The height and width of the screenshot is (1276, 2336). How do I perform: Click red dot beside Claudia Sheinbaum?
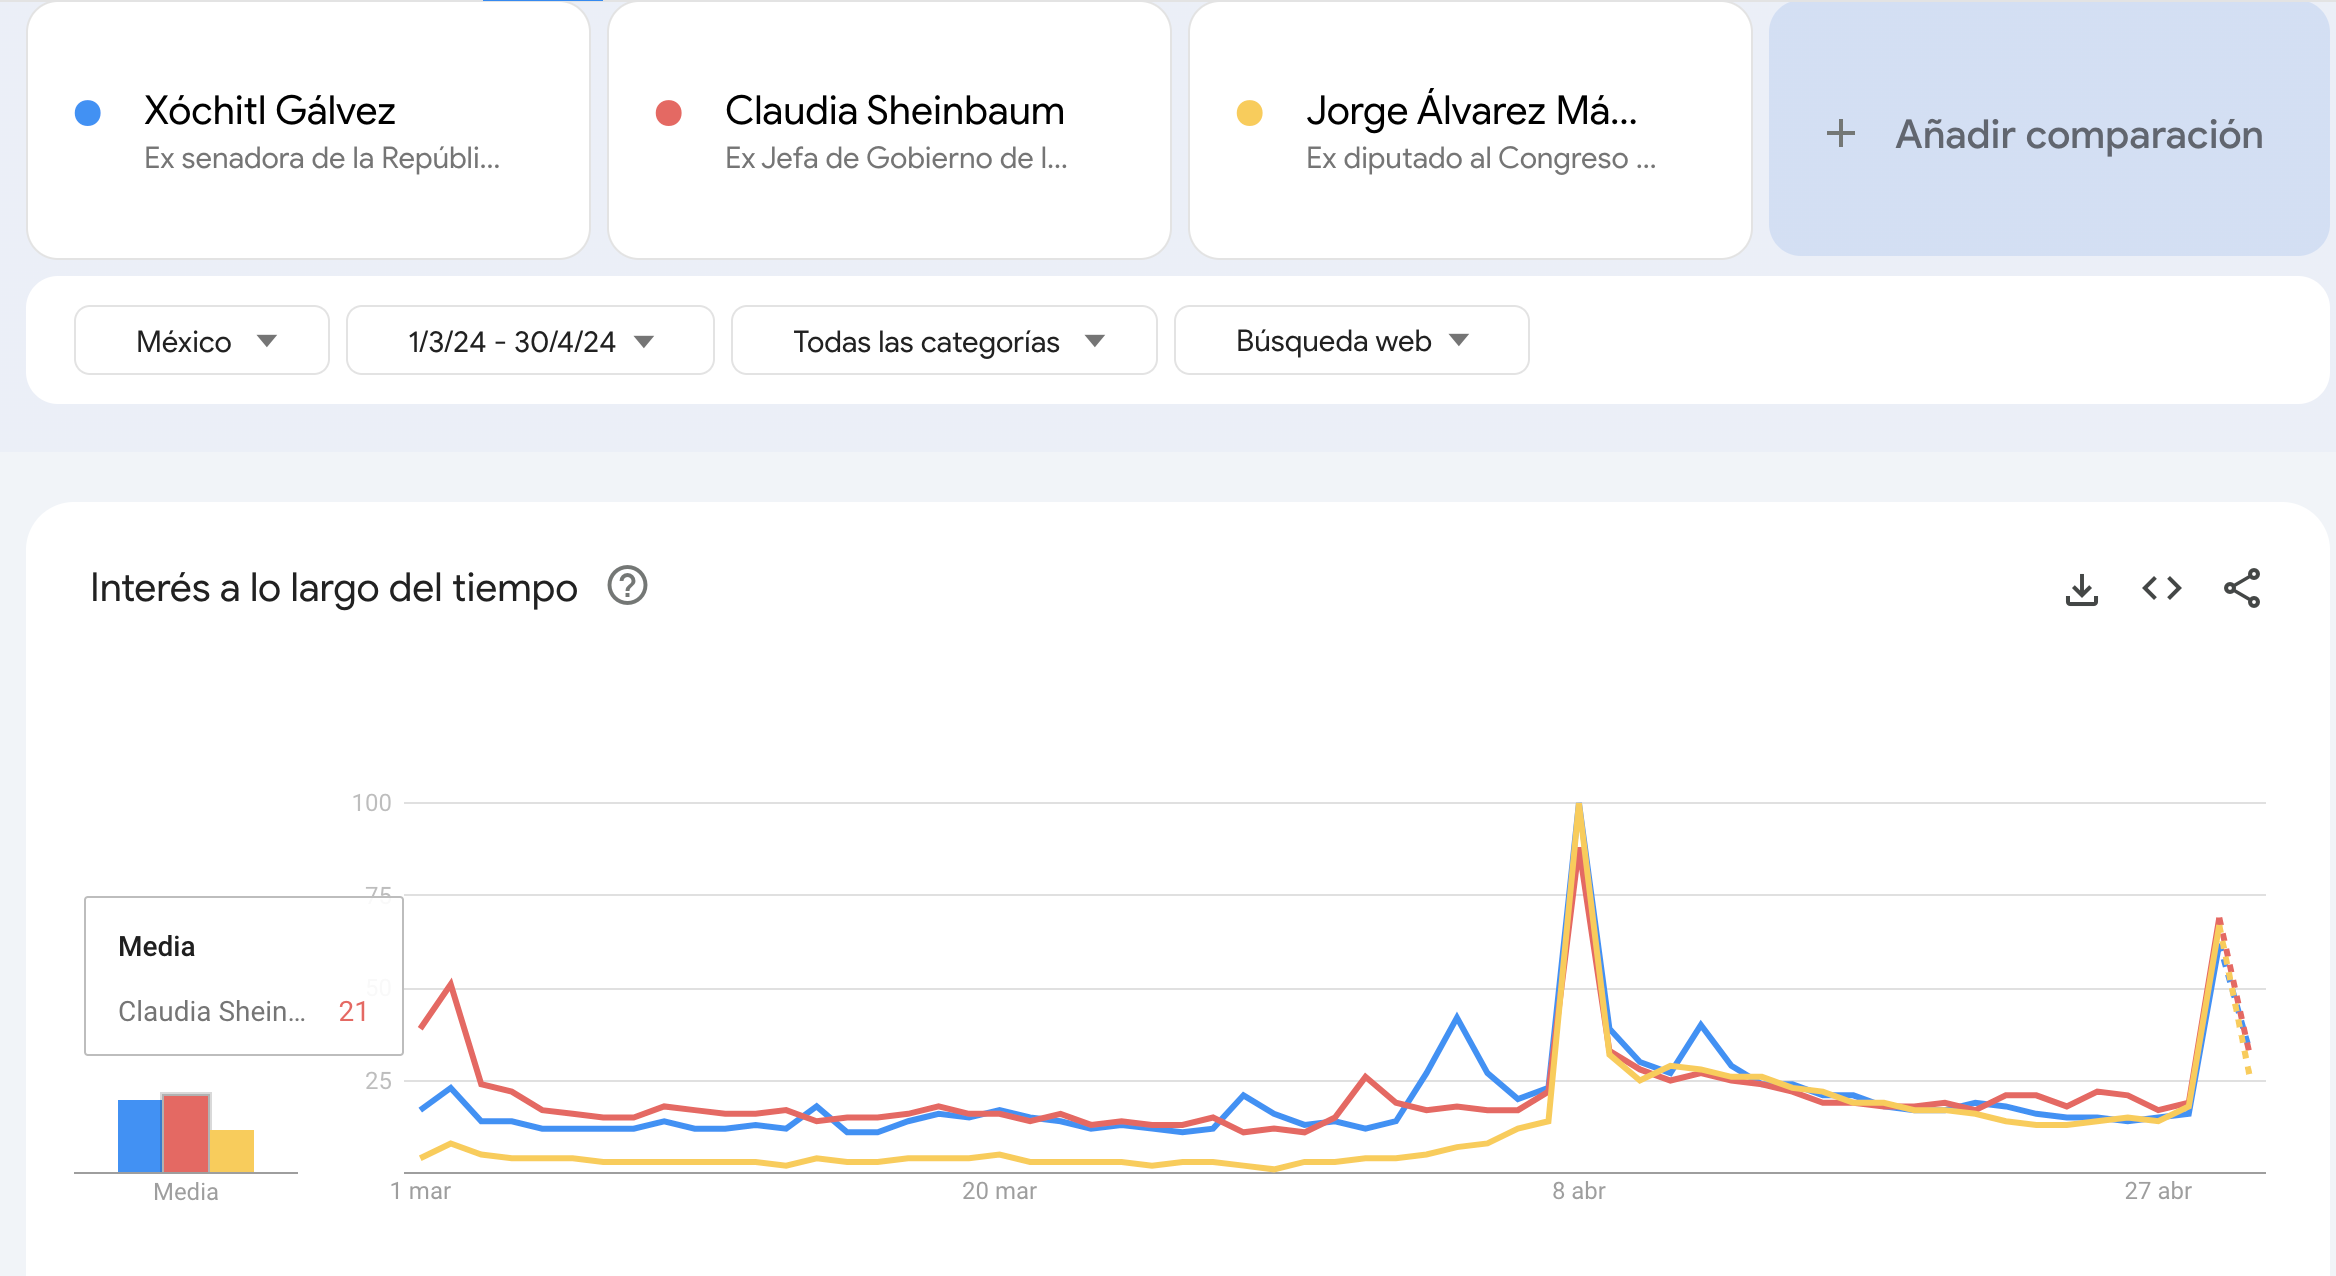pos(669,113)
